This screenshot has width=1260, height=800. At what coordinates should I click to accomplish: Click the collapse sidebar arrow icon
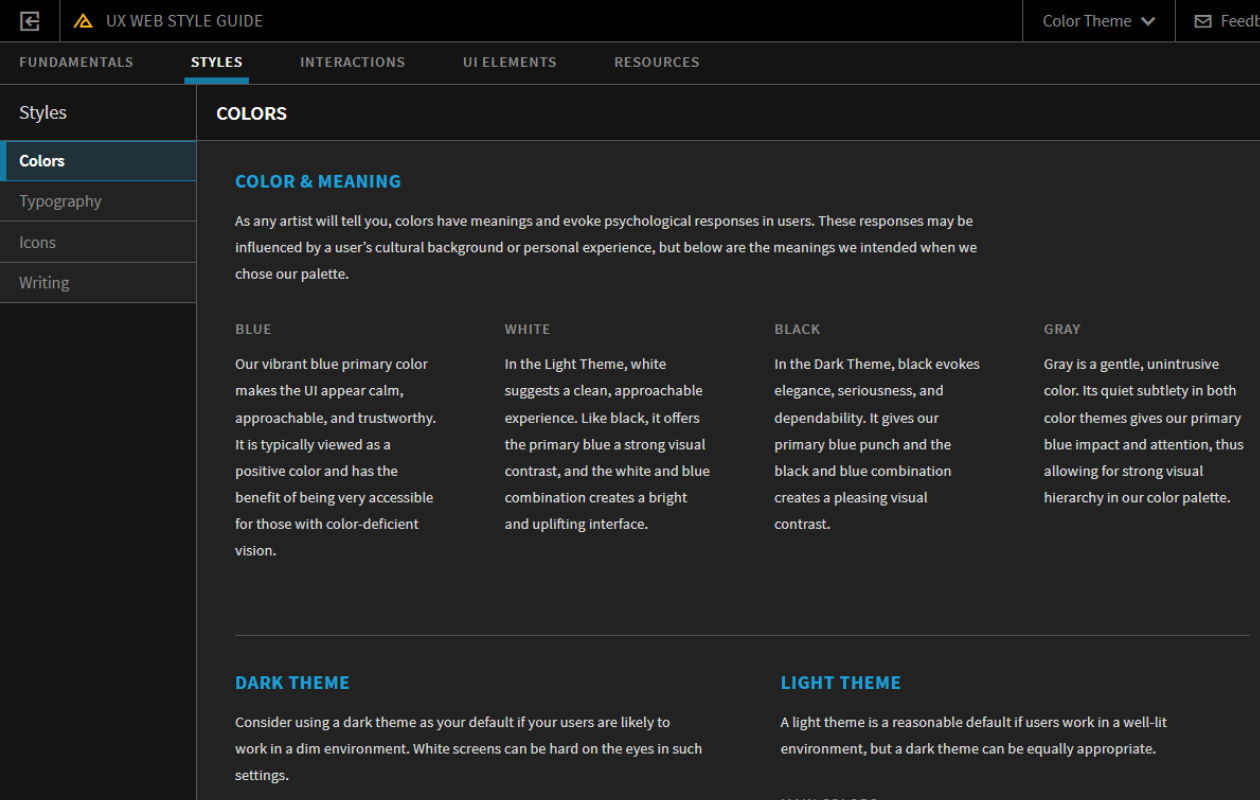tap(30, 21)
